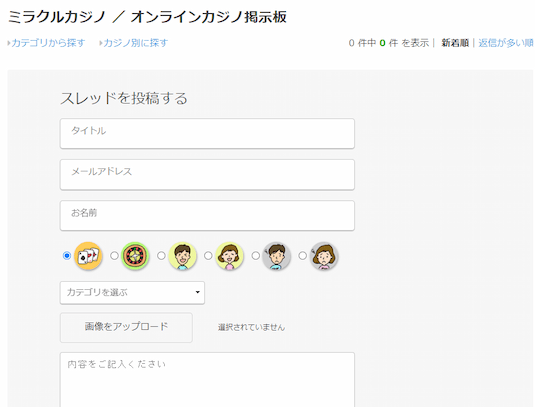This screenshot has width=535, height=407.
Task: Click the ミラクルカジノ / オンラインカジノ掲示板 page title
Action: [147, 17]
